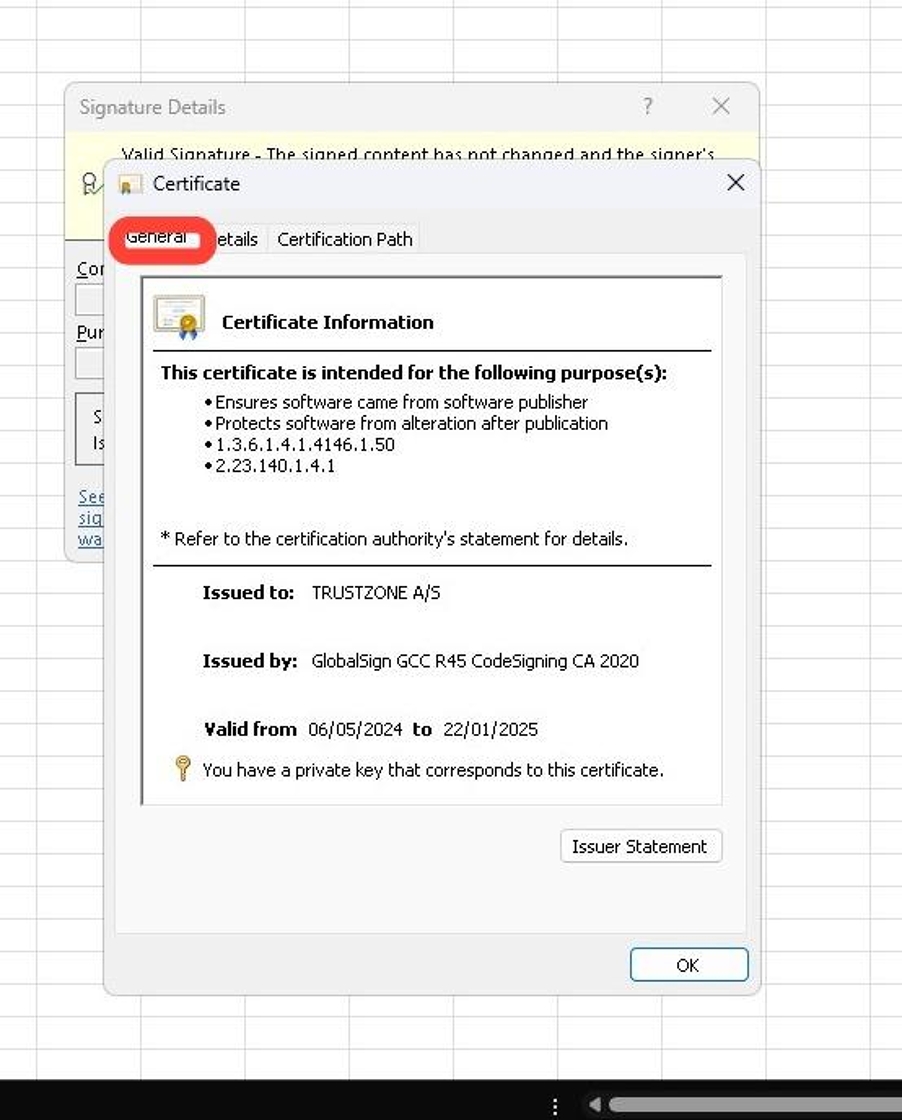Click the Certificate title bar icon
The image size is (902, 1120).
(x=129, y=184)
